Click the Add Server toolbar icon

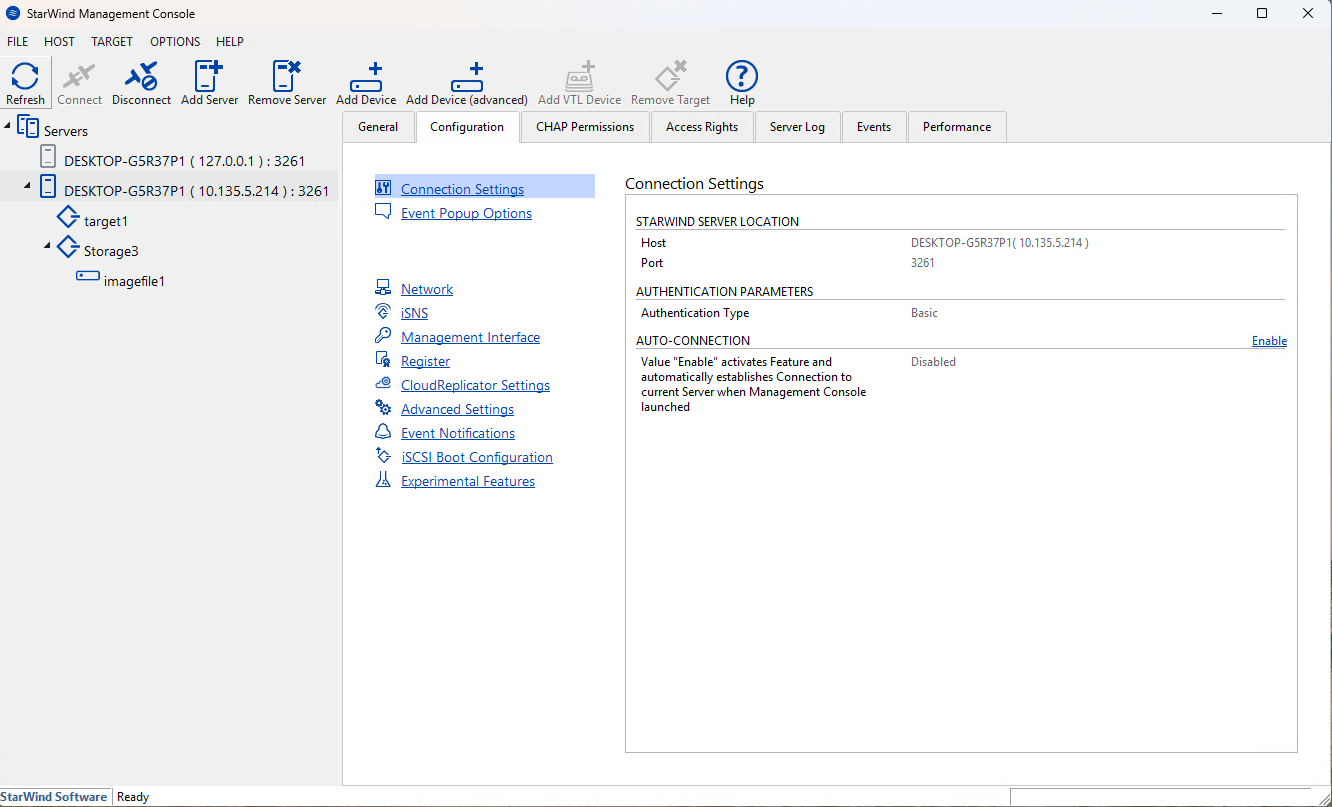(209, 76)
